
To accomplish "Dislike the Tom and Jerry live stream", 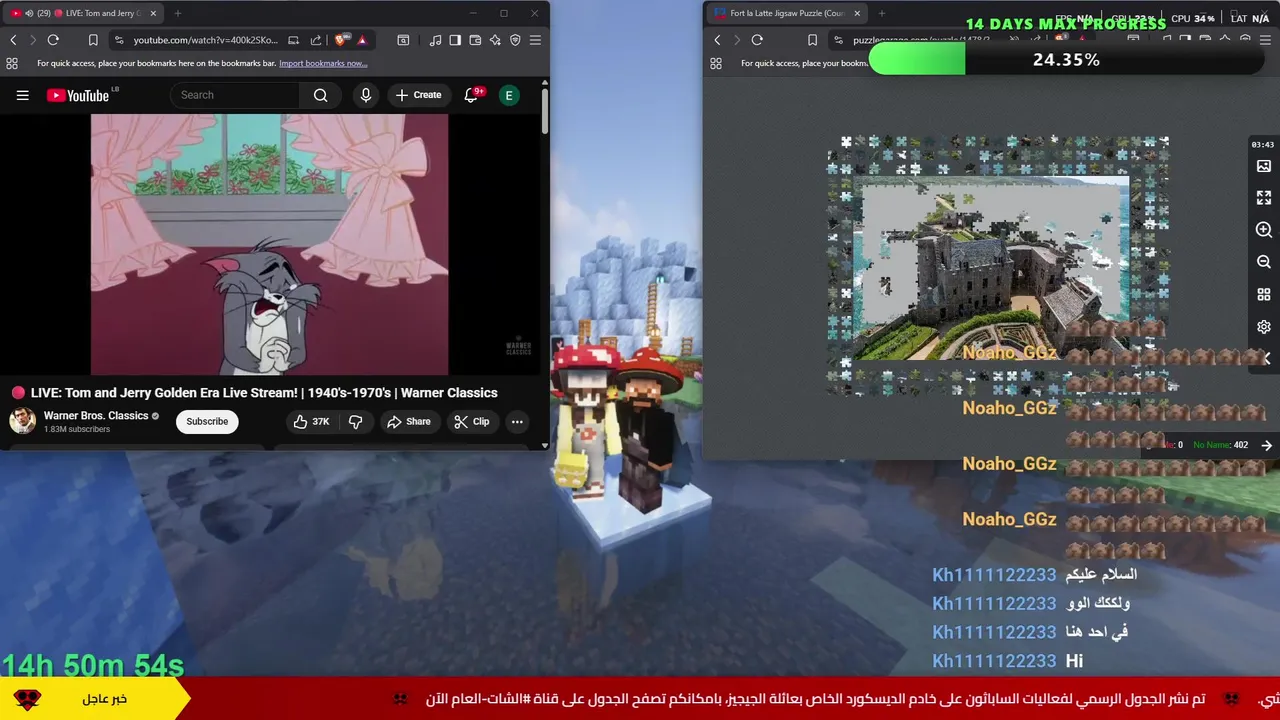I will click(x=355, y=422).
